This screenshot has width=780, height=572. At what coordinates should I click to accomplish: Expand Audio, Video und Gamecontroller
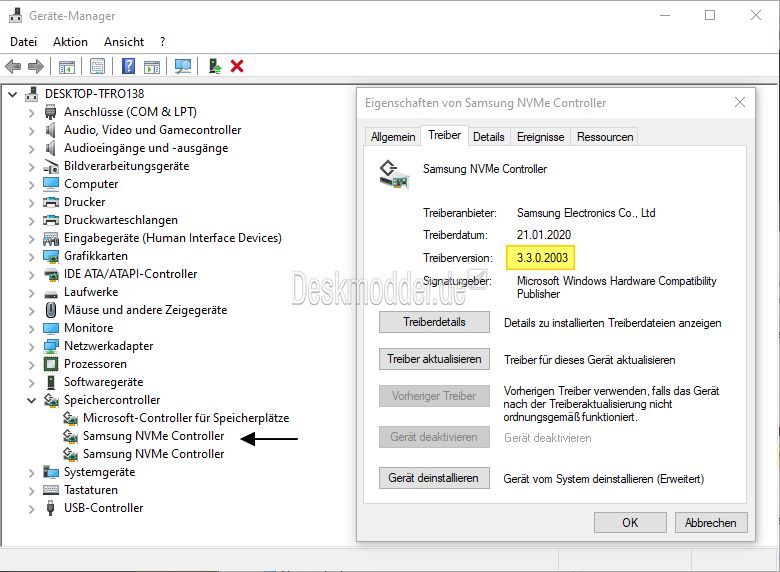click(x=31, y=131)
